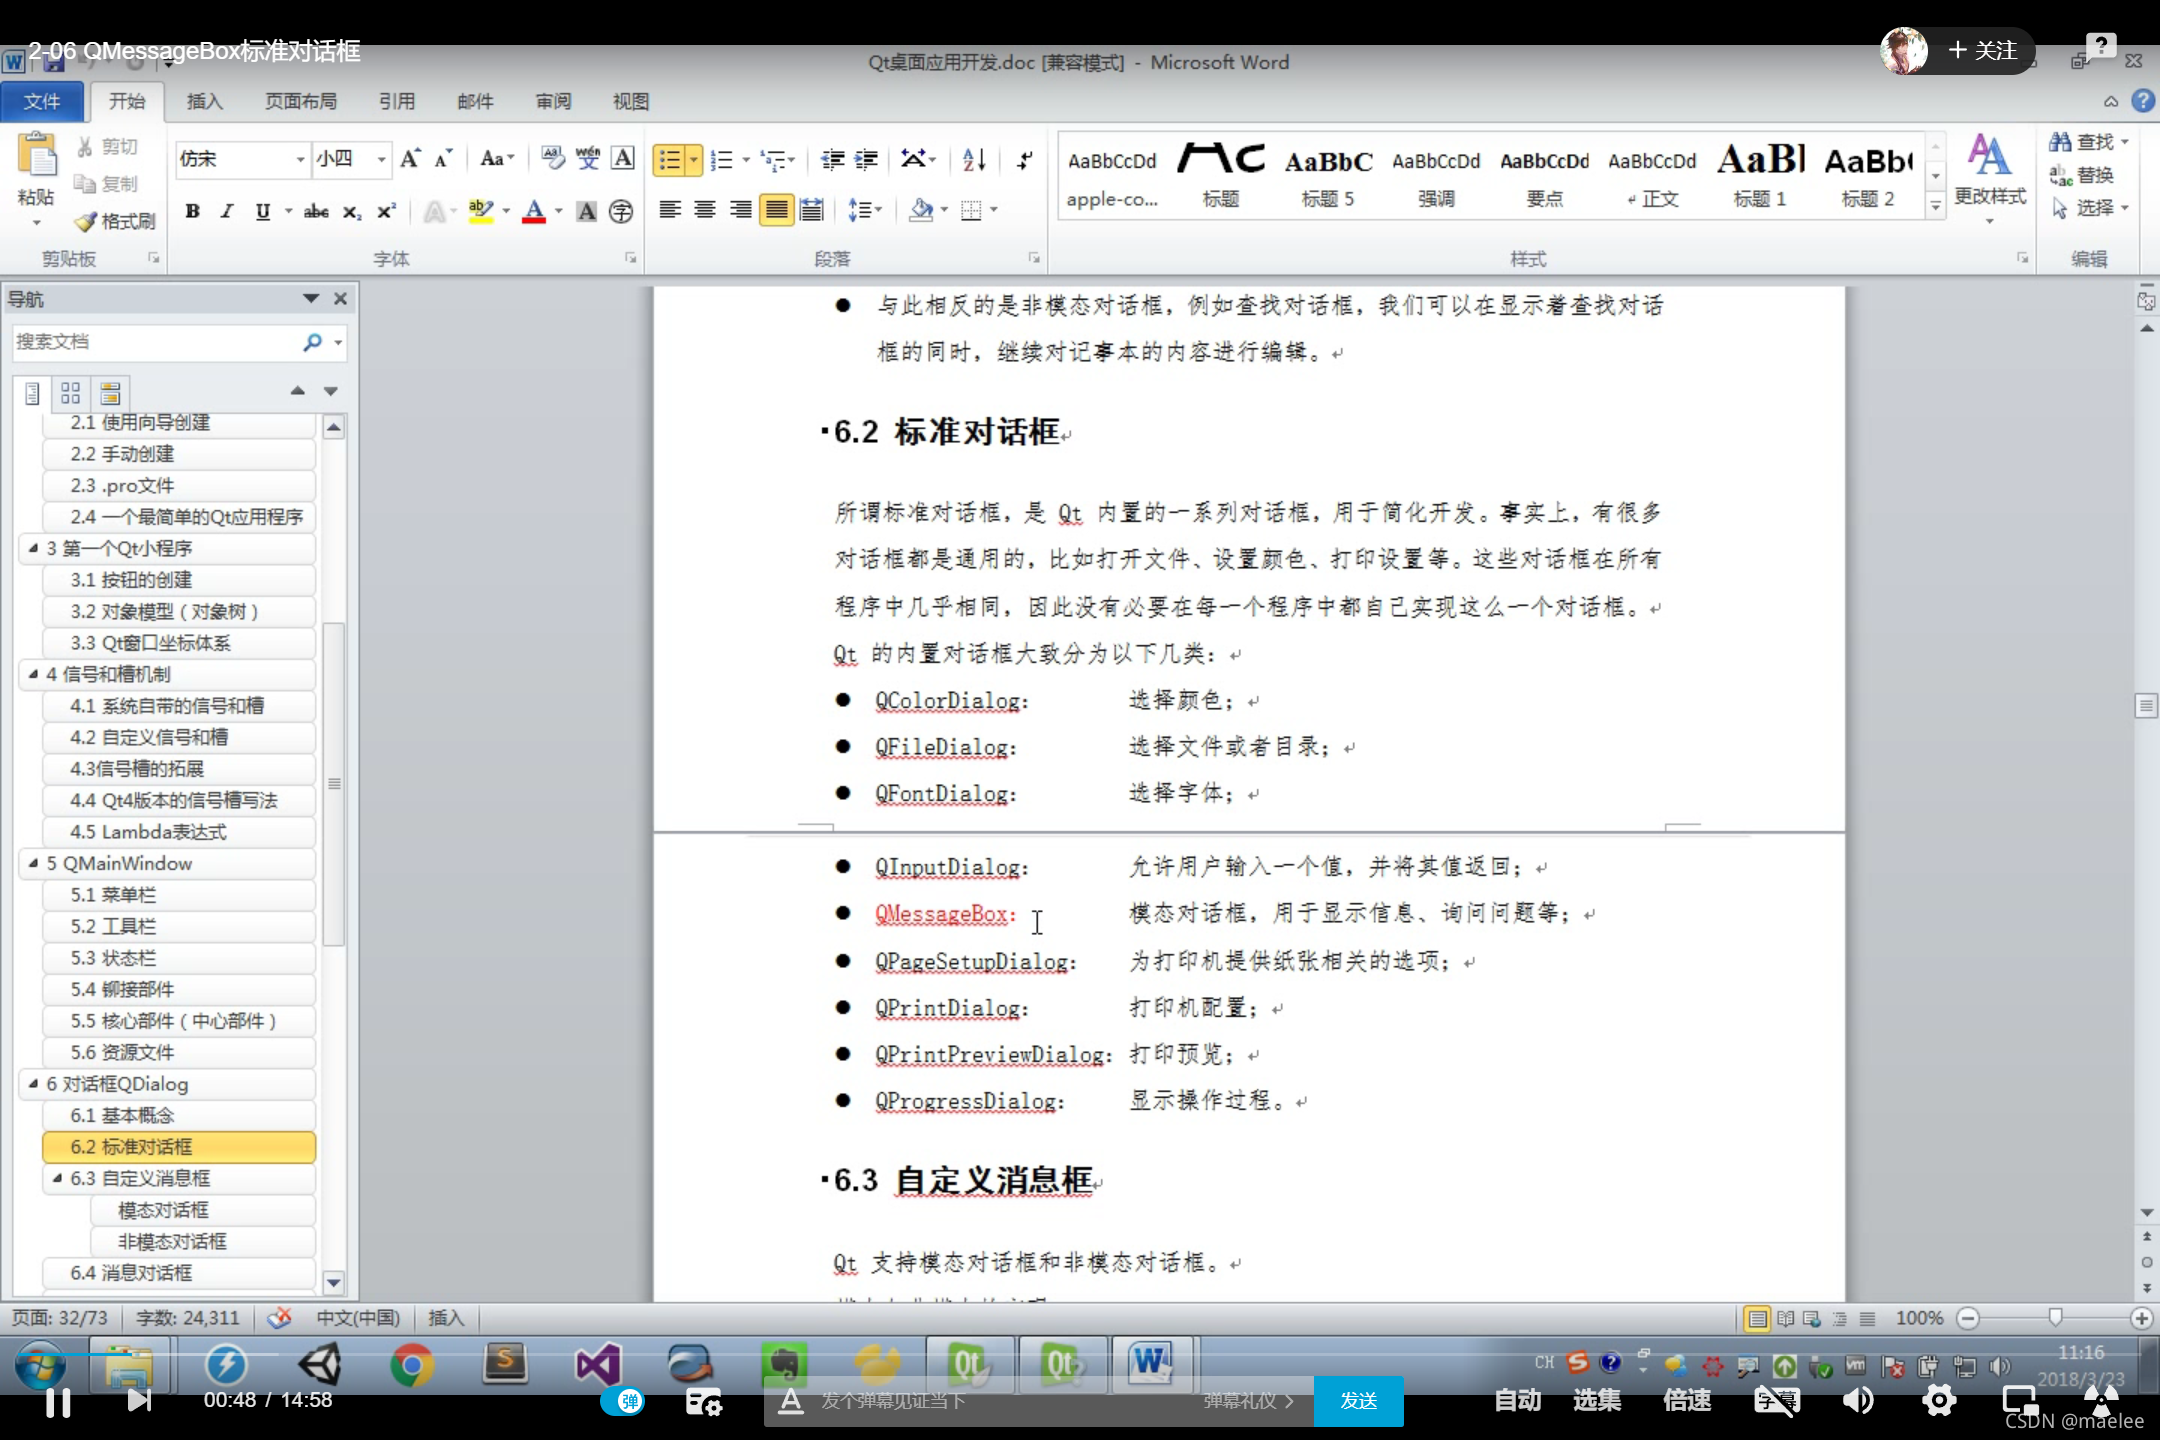Click the Shading paint bucket icon

(921, 210)
